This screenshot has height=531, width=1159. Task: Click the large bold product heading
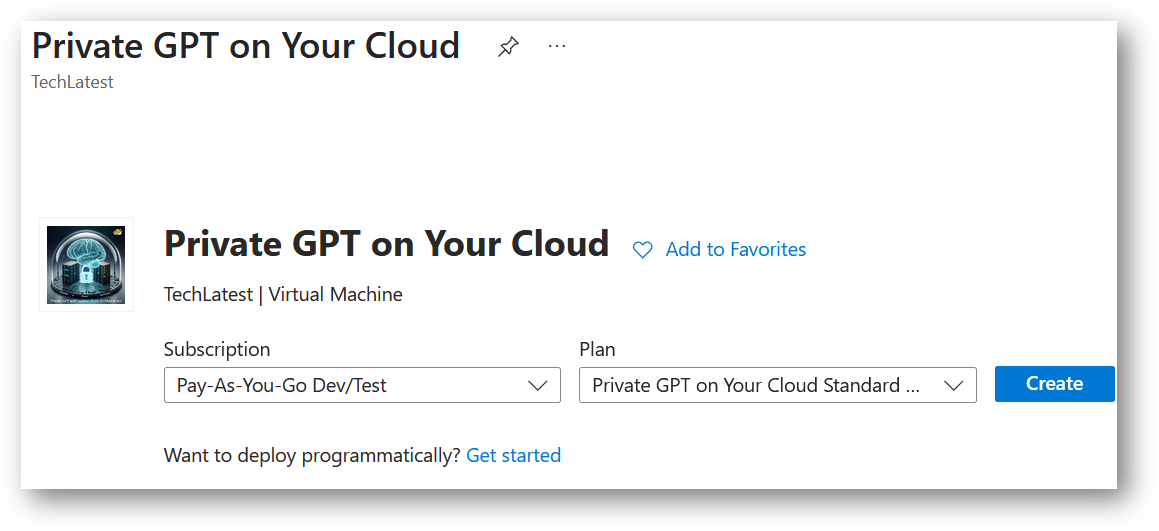point(386,244)
